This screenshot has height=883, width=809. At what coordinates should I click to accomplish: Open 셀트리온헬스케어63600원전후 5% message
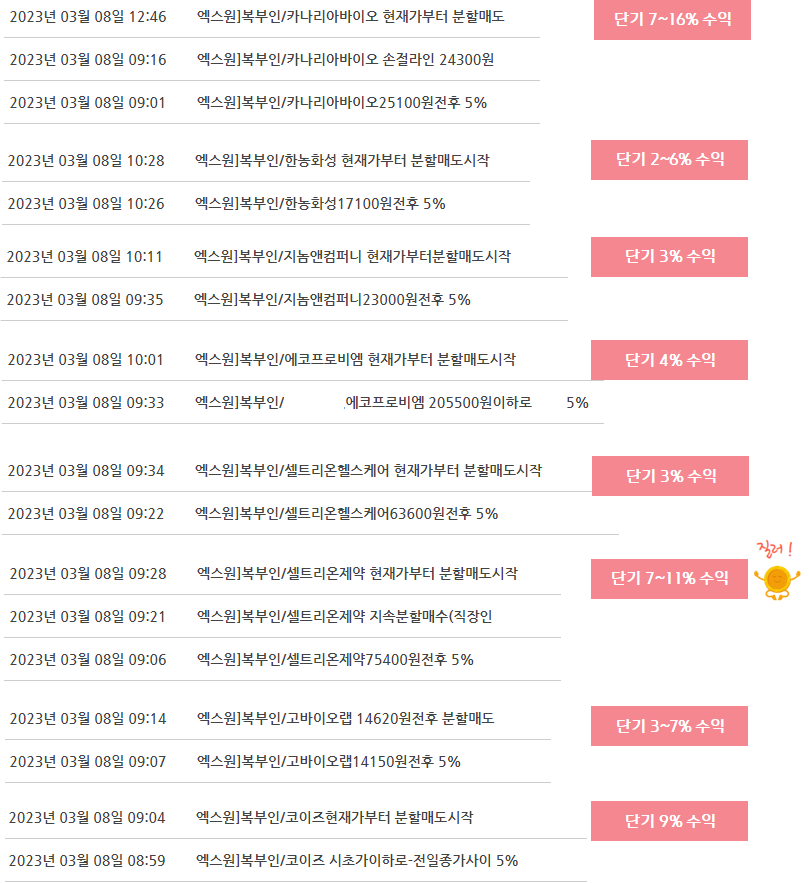[346, 514]
